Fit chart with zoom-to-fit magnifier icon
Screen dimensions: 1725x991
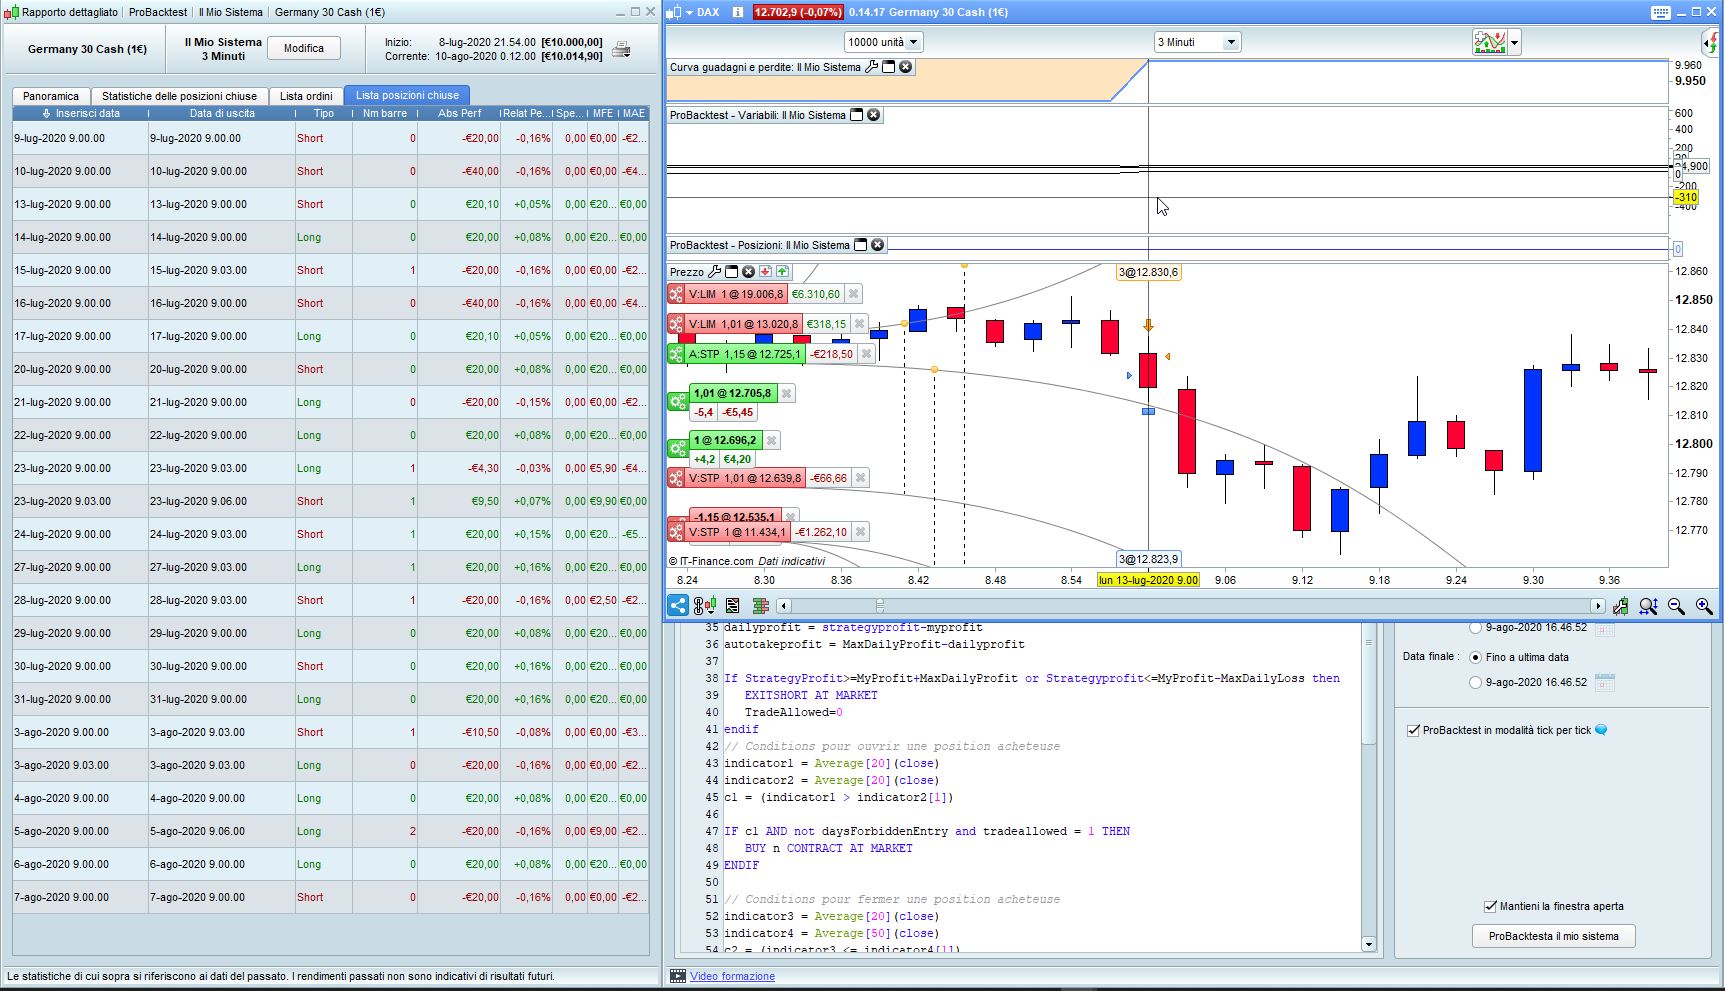pyautogui.click(x=1648, y=606)
